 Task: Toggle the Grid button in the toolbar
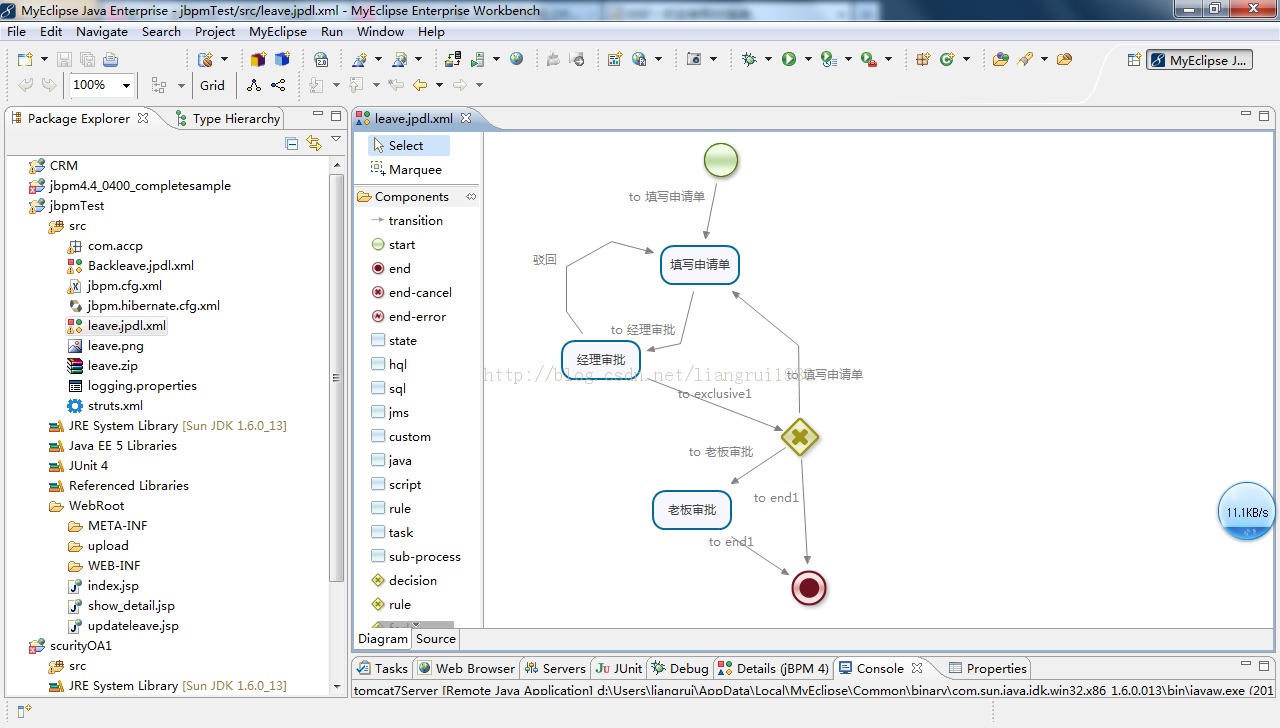tap(212, 86)
